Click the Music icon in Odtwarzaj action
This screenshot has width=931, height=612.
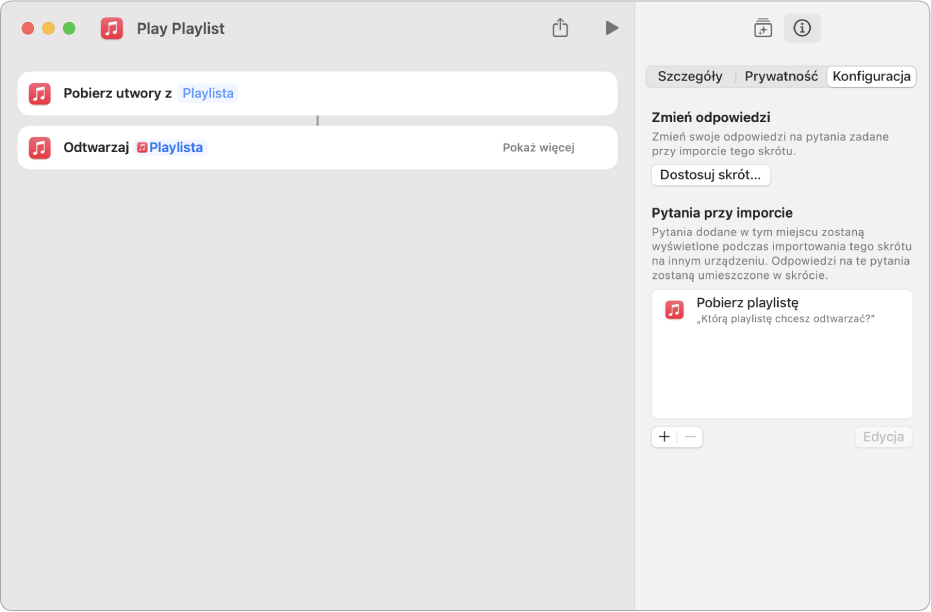pos(40,148)
